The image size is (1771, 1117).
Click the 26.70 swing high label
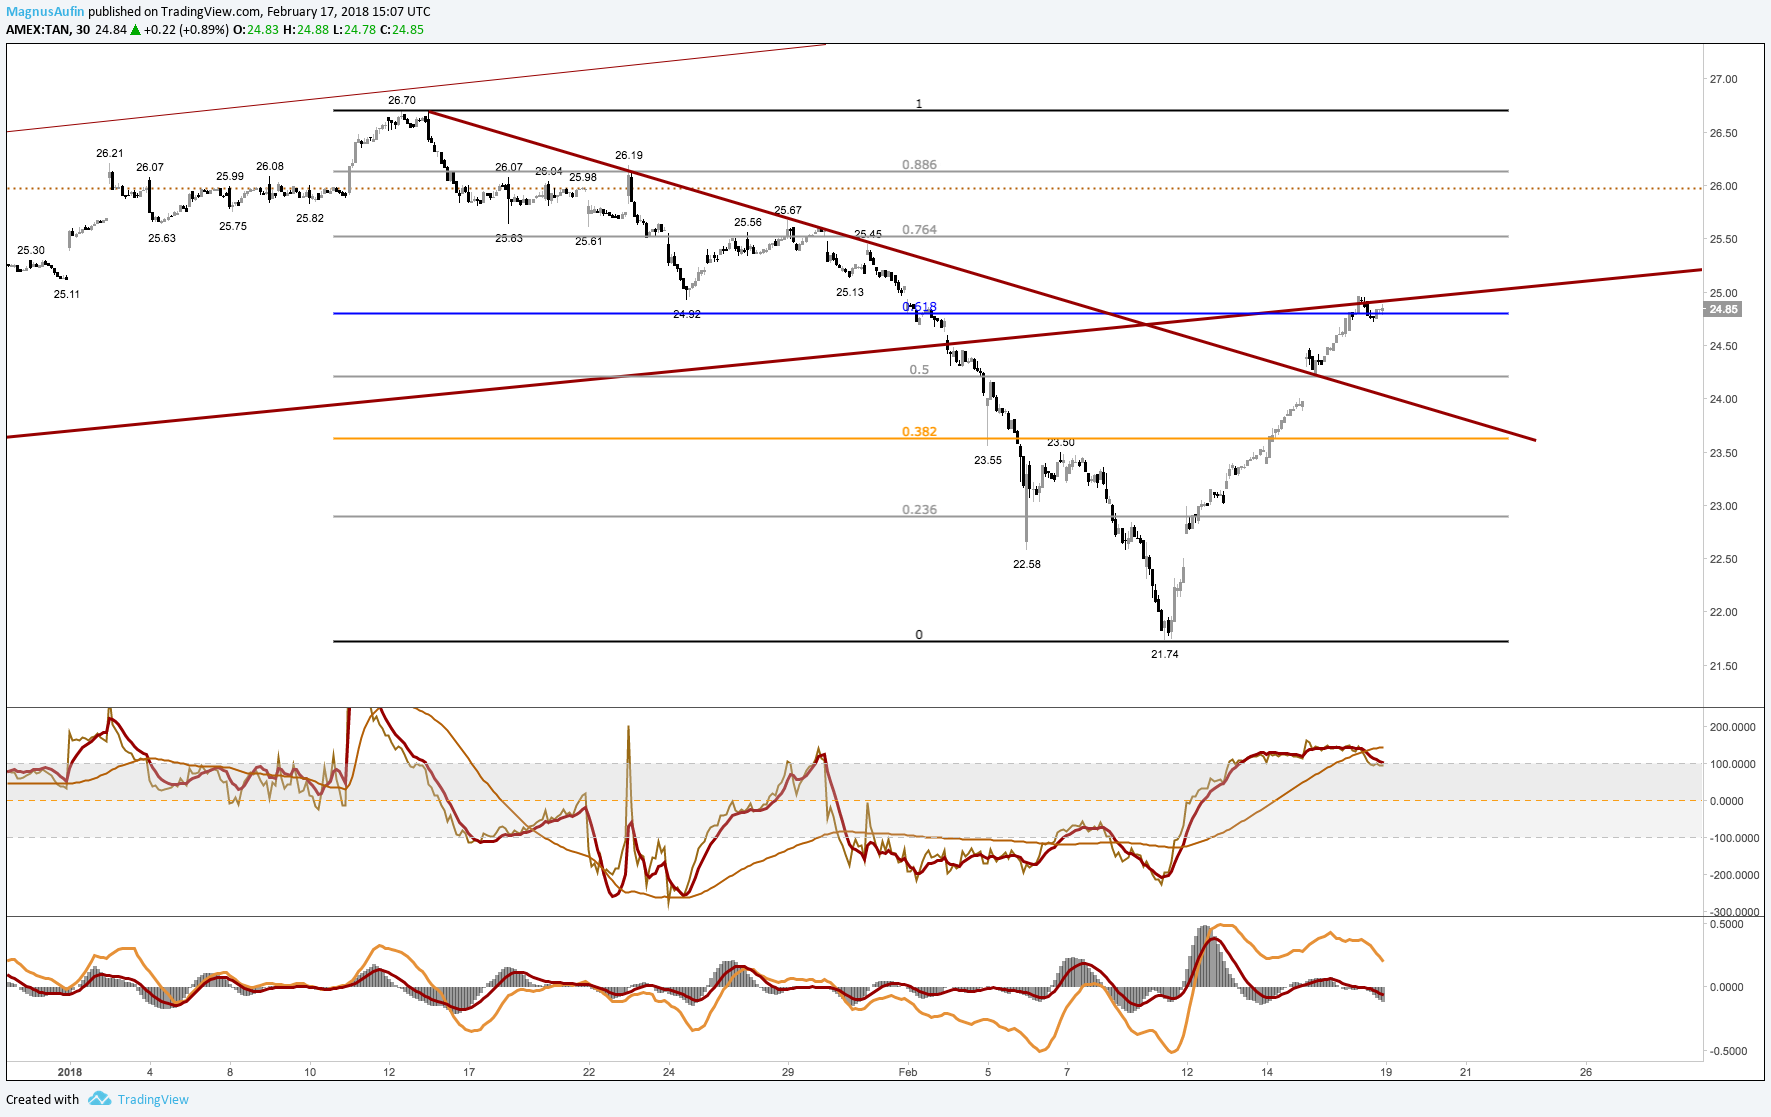tap(402, 100)
